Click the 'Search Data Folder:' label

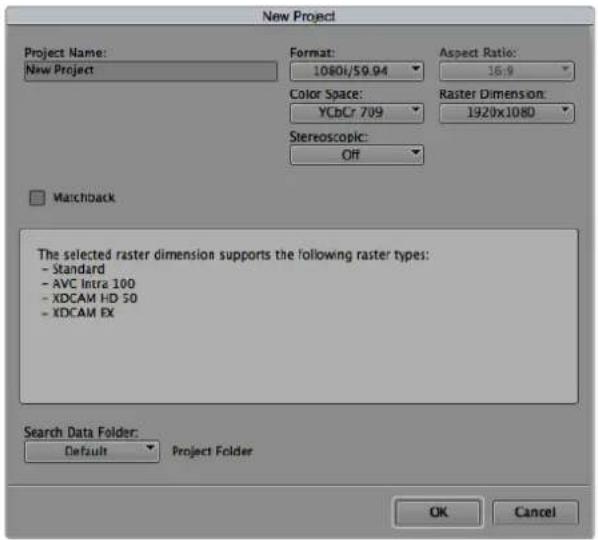click(81, 432)
